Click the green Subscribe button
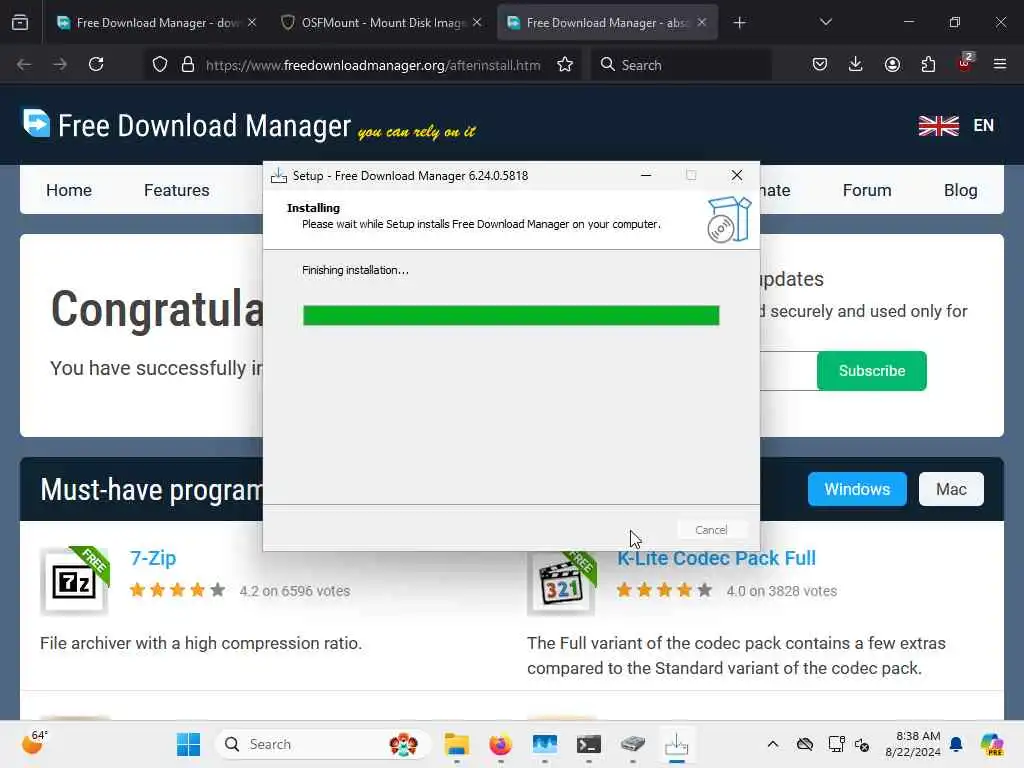The width and height of the screenshot is (1024, 768). click(871, 371)
